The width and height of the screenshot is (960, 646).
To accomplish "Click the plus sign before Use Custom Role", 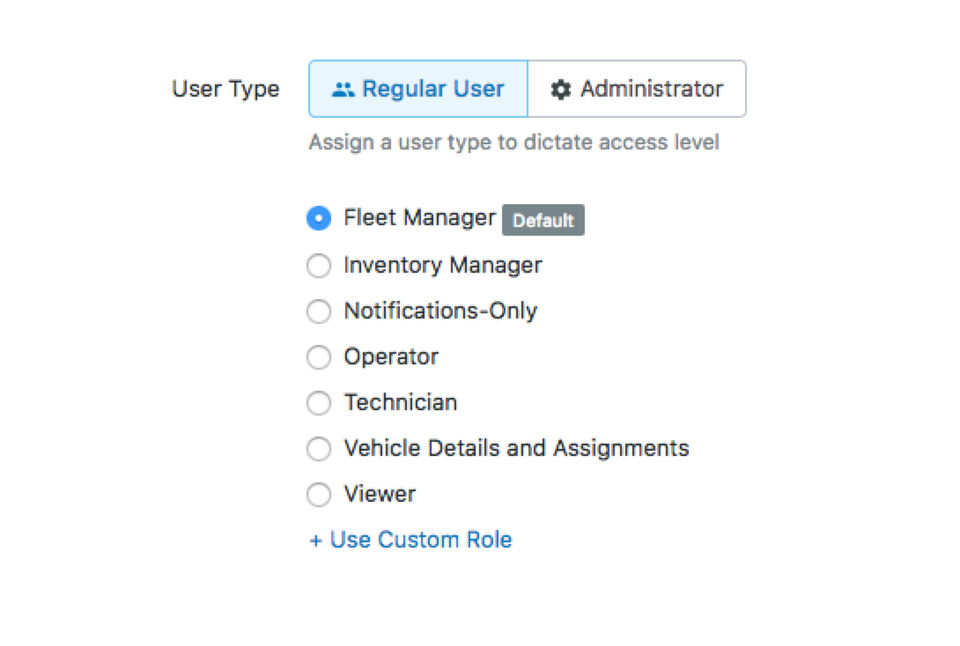I will tap(316, 541).
